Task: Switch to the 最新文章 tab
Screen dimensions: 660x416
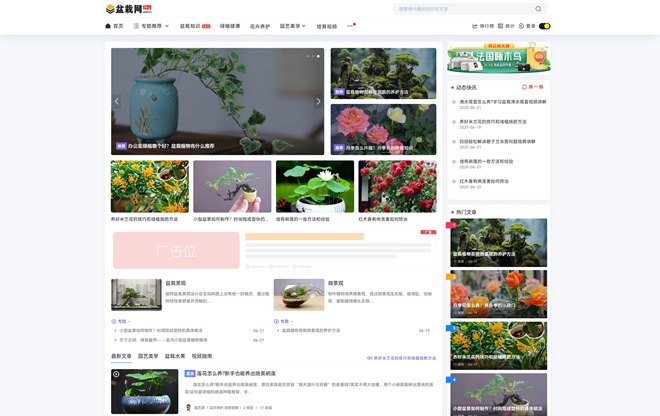Action: (x=121, y=356)
